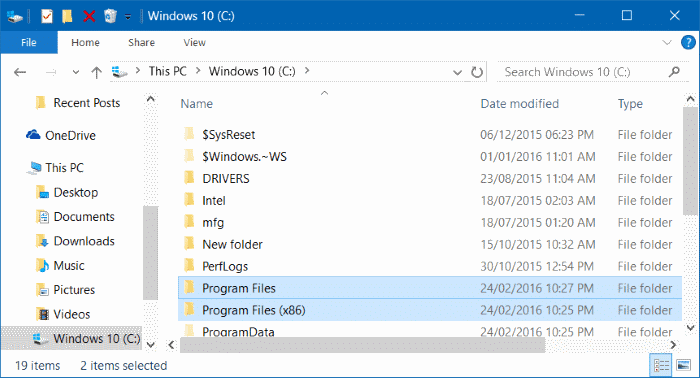The width and height of the screenshot is (700, 378).
Task: Expand the ribbon with the chevron
Action: pos(667,43)
